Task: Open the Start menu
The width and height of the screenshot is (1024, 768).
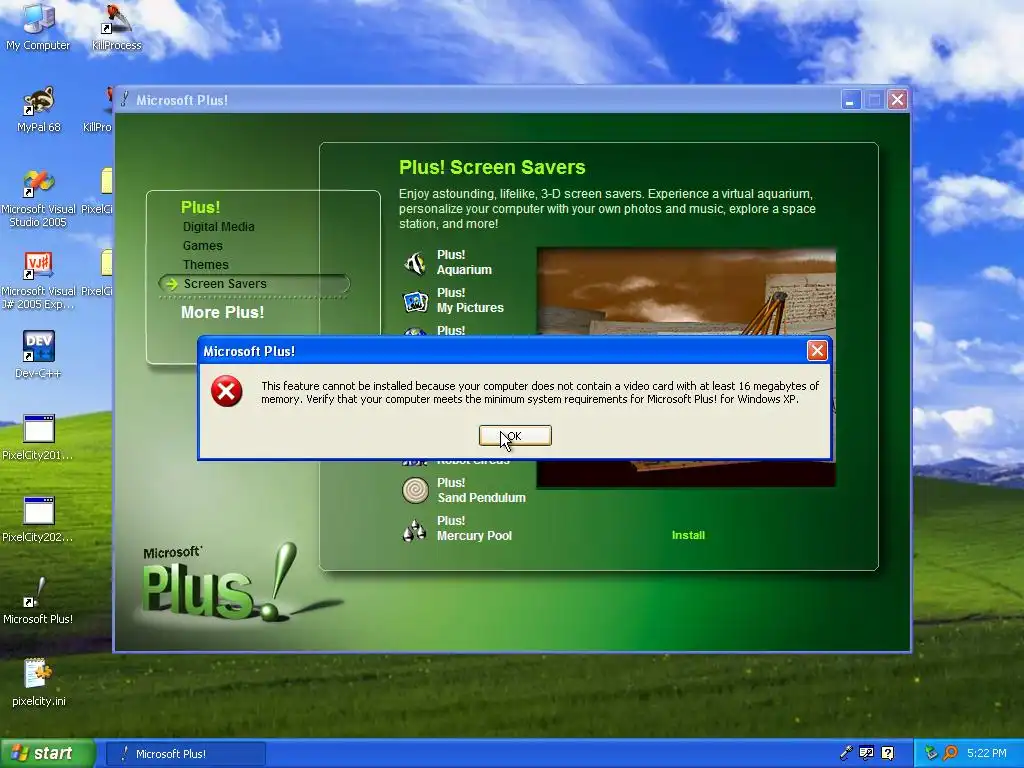Action: point(48,753)
